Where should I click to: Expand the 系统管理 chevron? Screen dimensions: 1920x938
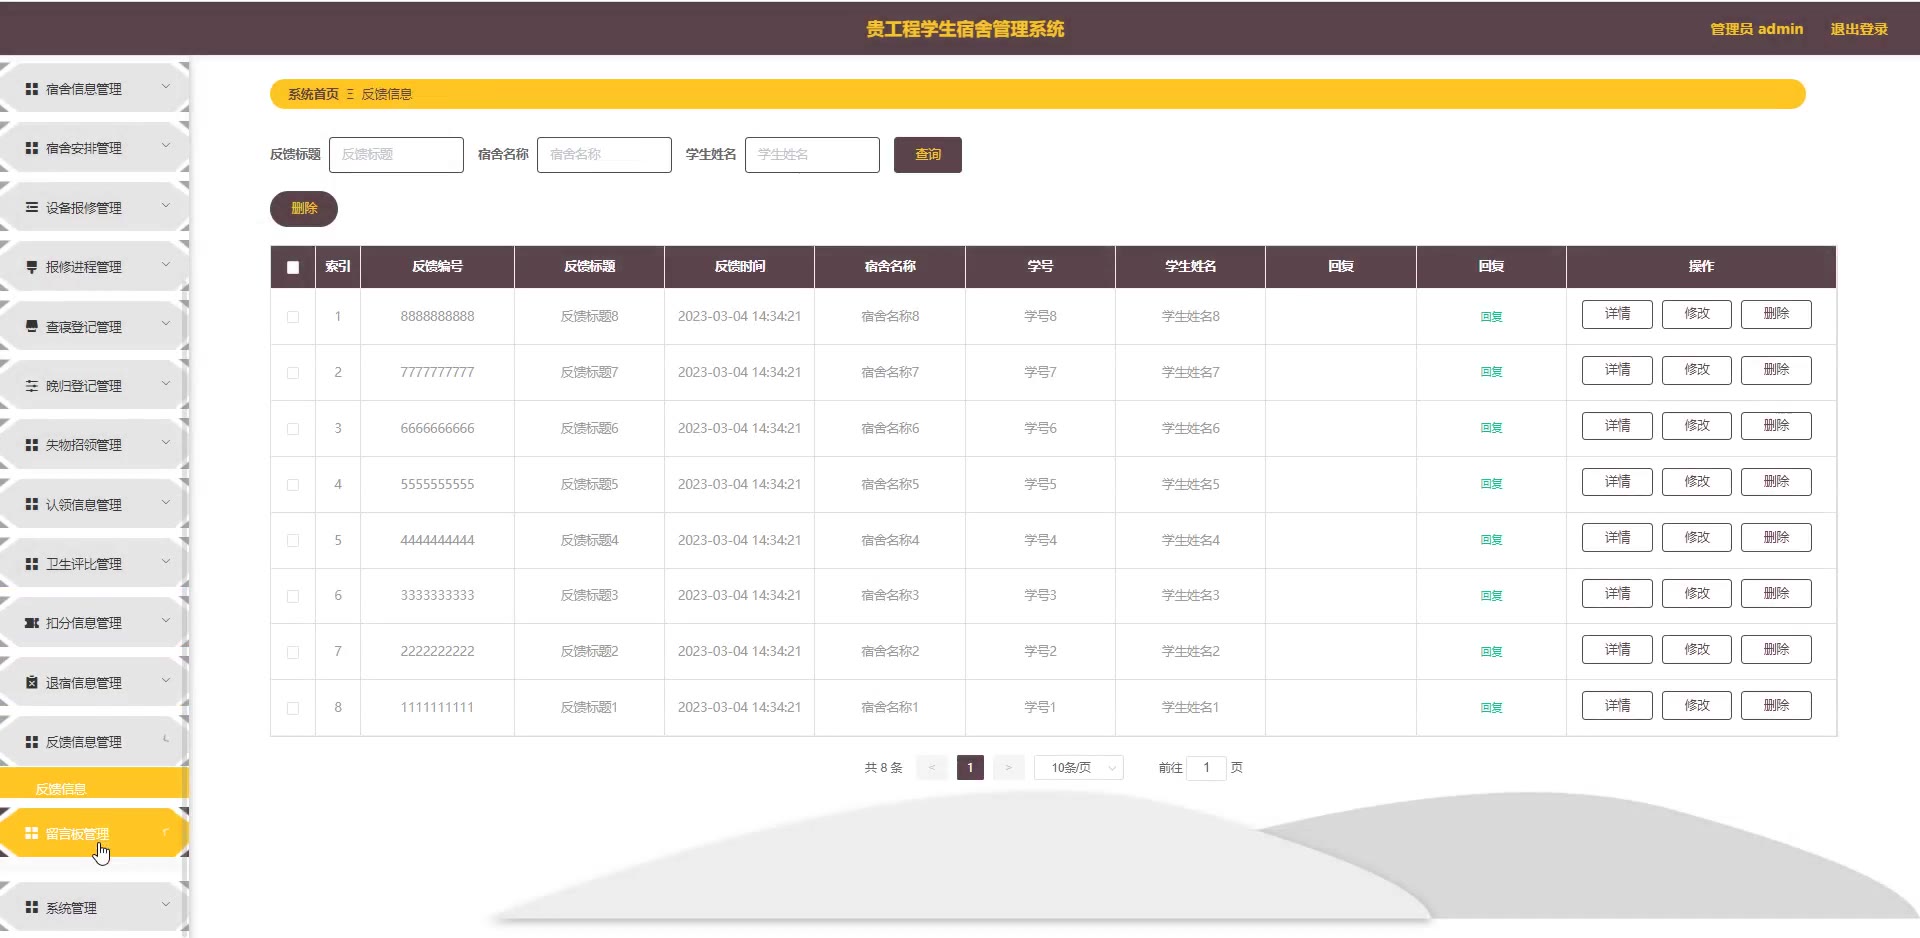coord(166,906)
